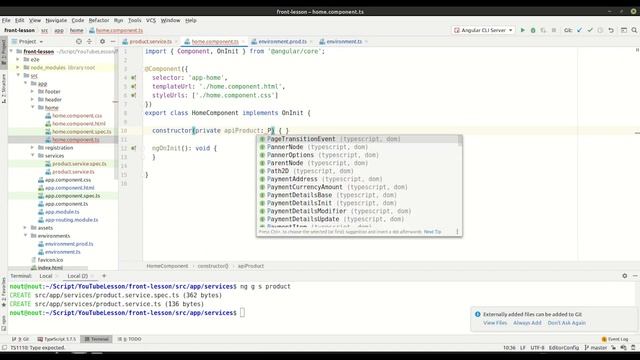Toggle the 6: TODO tool window
The height and width of the screenshot is (360, 640).
pos(129,339)
